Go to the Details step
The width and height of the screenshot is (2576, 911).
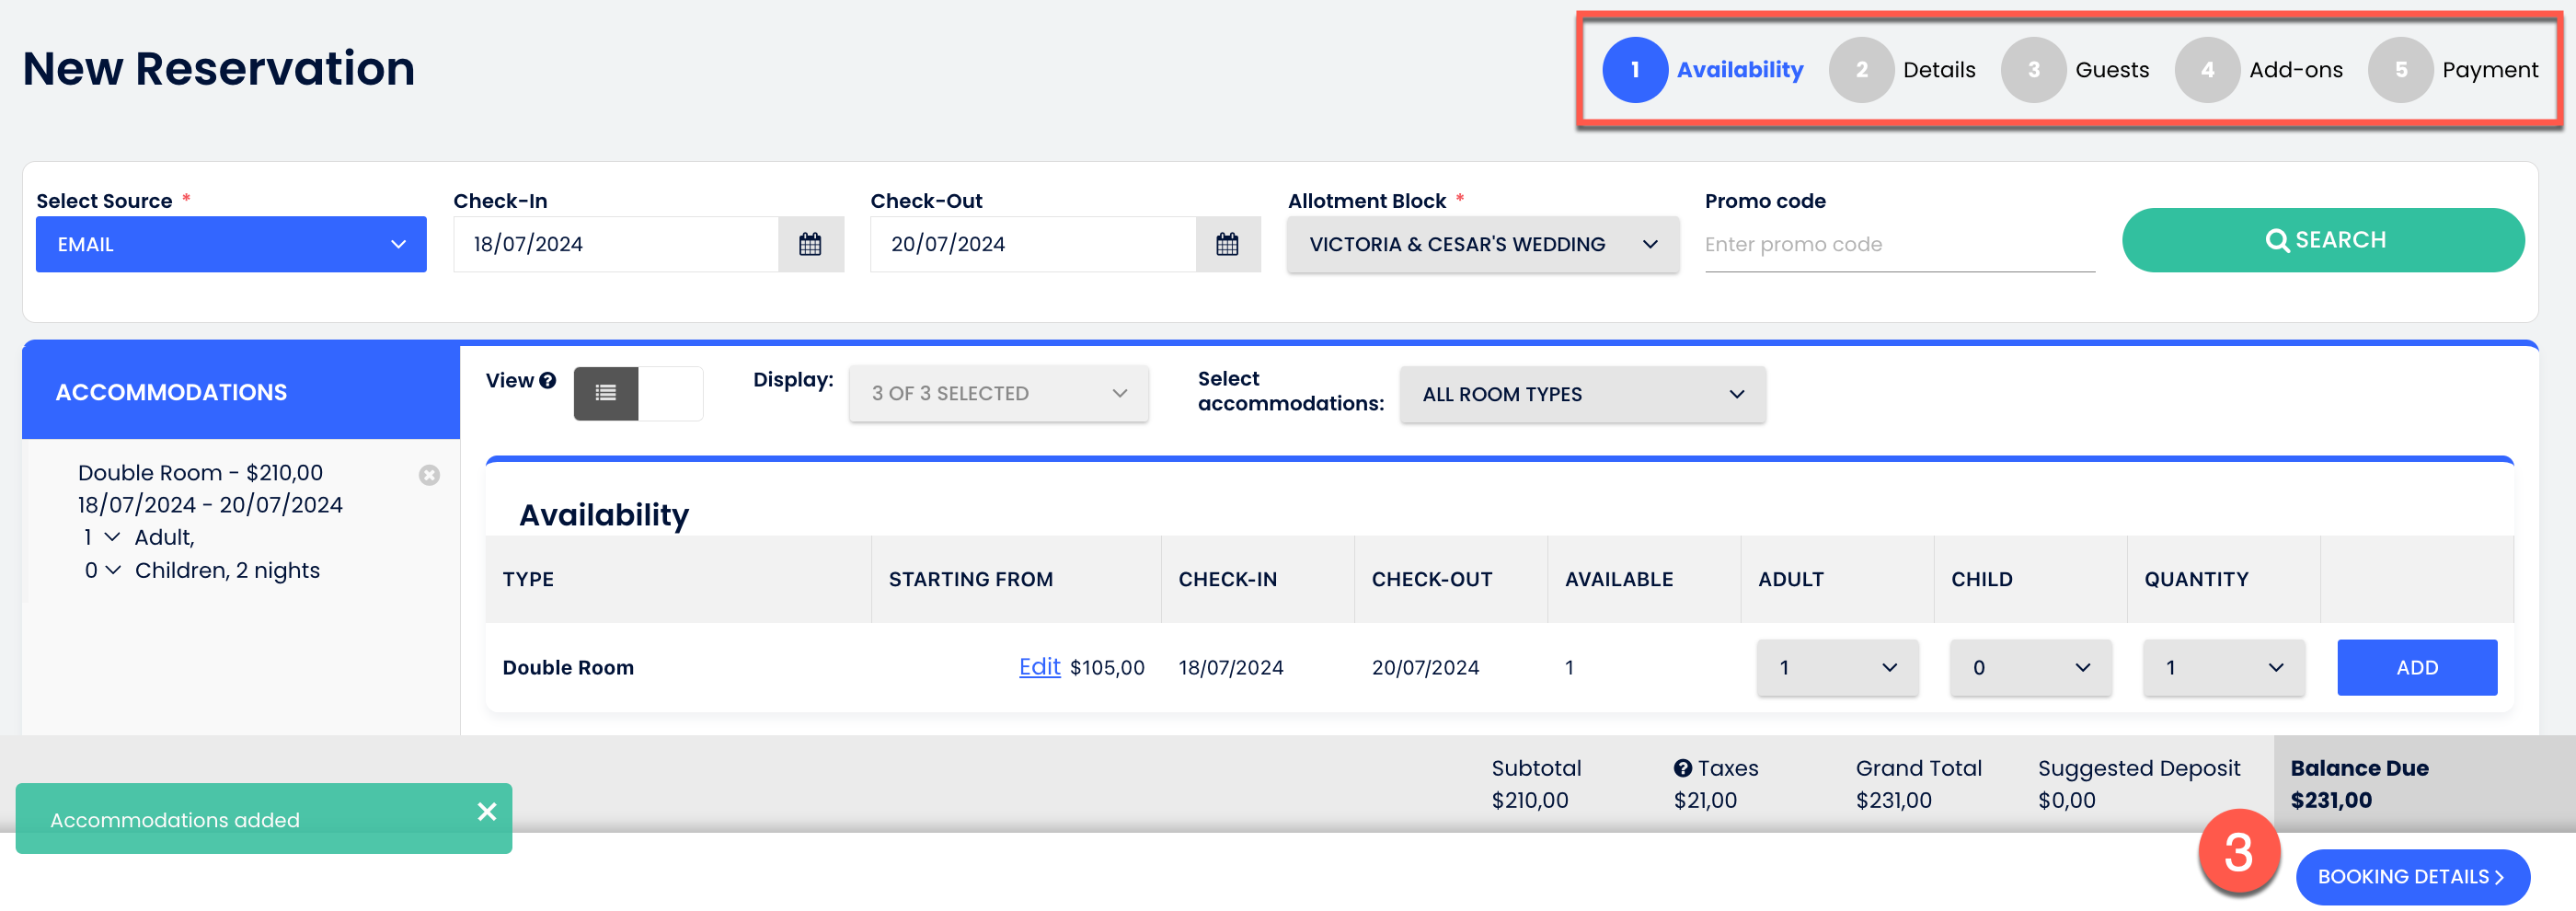click(x=1903, y=70)
